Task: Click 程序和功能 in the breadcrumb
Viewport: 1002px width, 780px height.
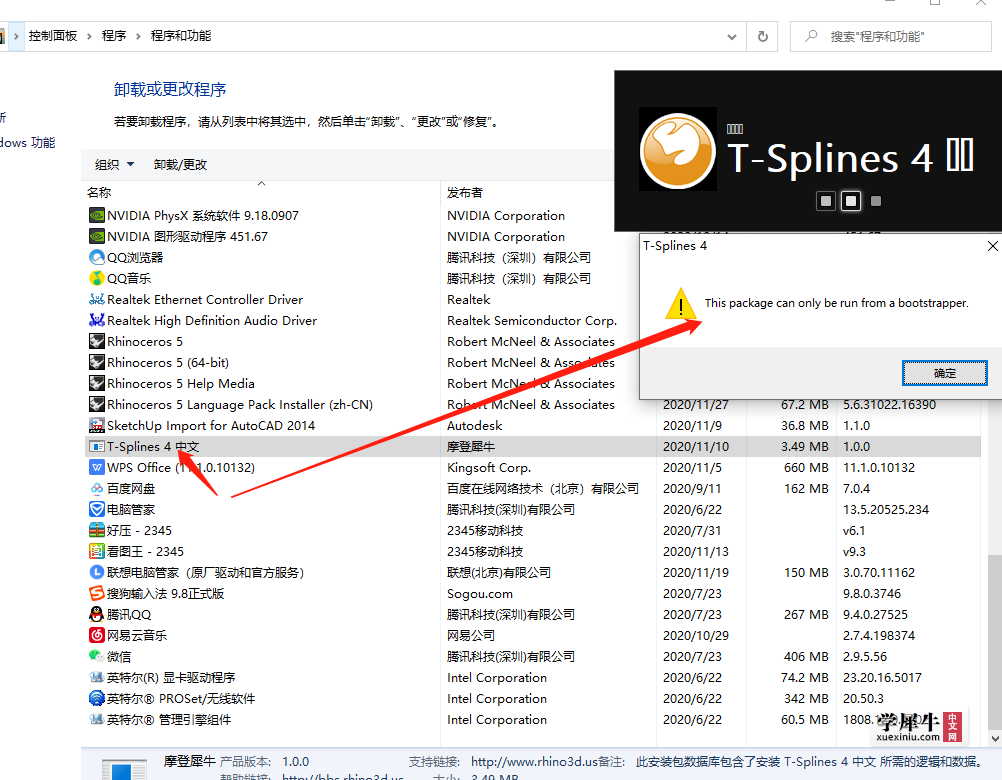Action: (181, 36)
